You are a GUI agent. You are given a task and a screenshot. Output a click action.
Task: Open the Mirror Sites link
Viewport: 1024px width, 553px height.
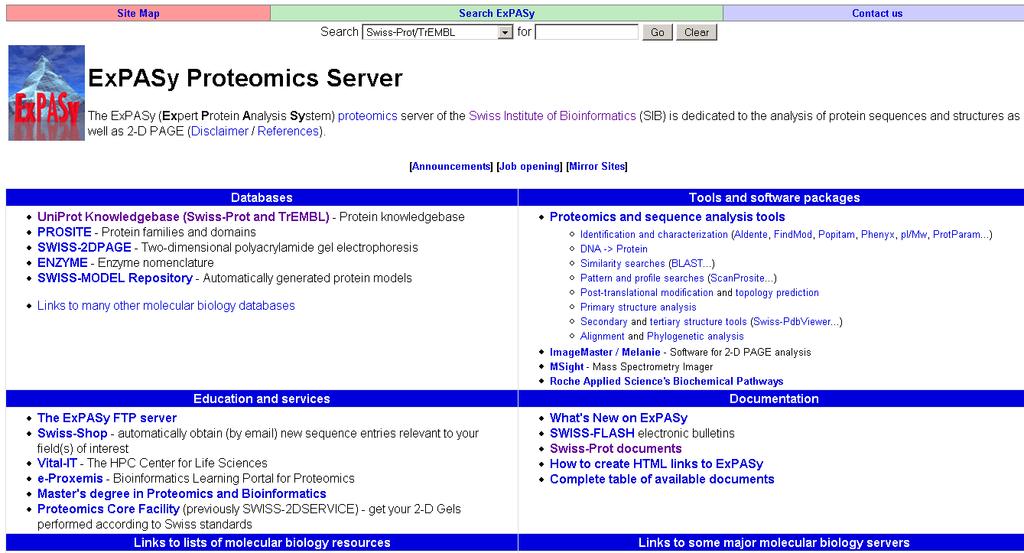(596, 166)
